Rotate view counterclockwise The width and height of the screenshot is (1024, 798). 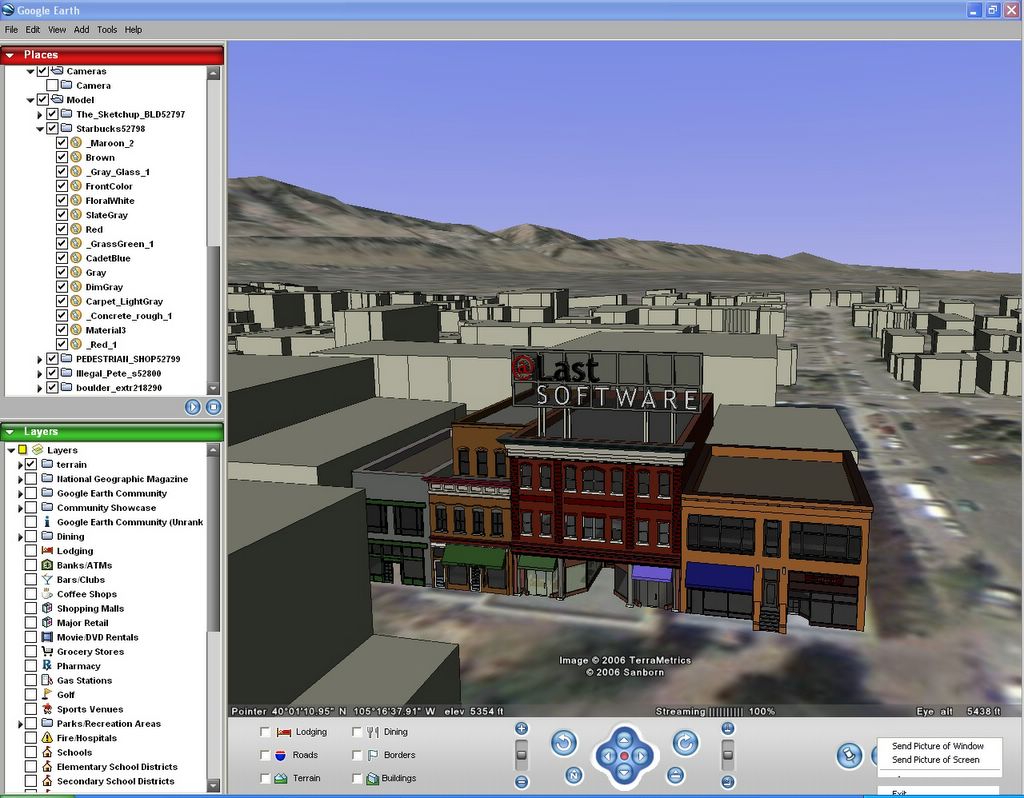[564, 742]
